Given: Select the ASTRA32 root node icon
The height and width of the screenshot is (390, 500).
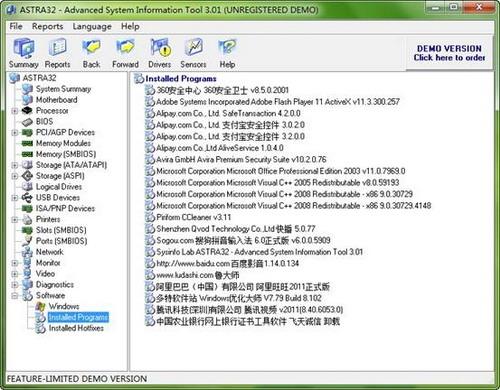Looking at the screenshot, I should tap(15, 78).
